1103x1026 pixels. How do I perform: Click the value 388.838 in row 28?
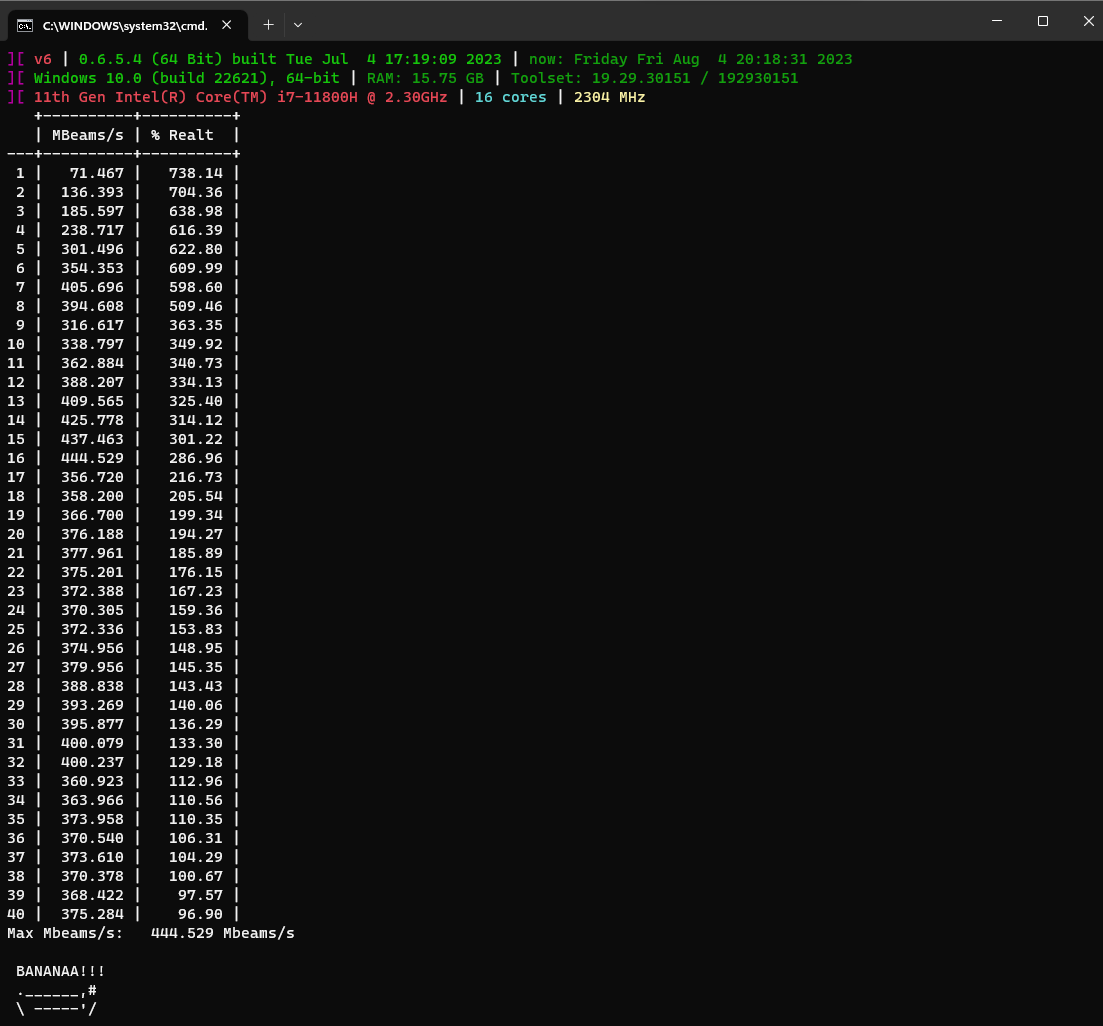(92, 686)
